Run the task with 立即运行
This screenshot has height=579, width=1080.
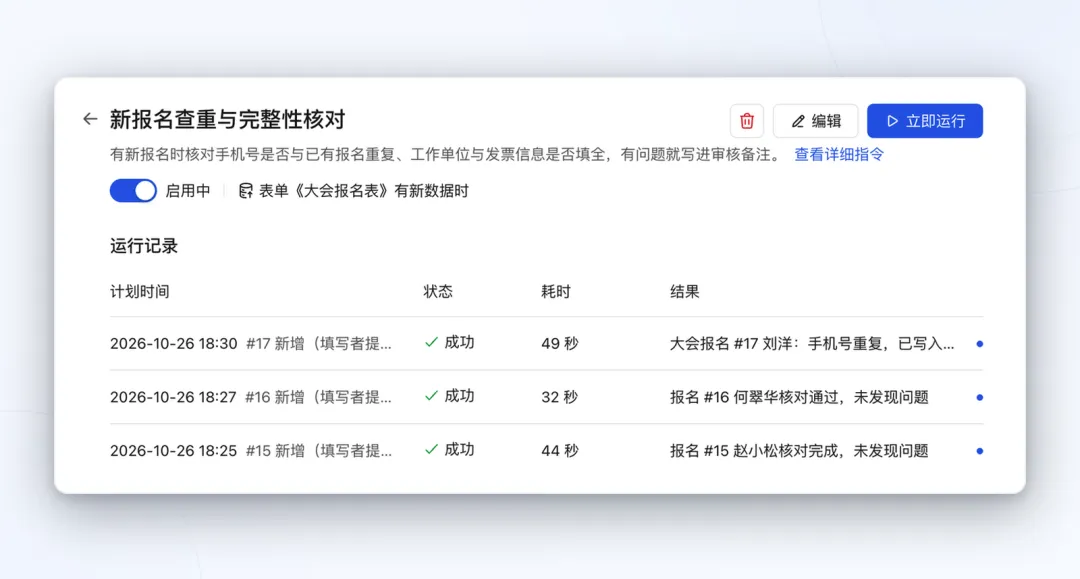coord(924,121)
